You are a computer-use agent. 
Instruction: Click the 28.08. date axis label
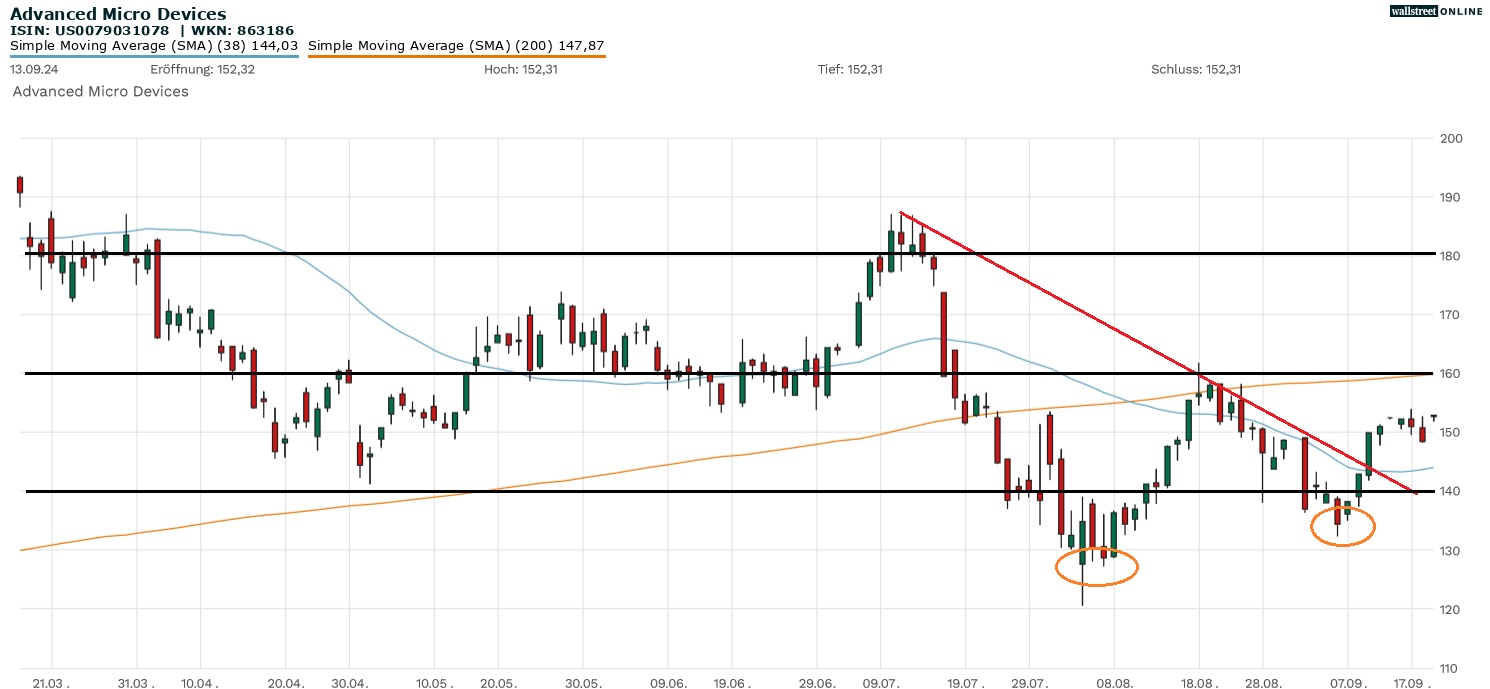(x=1263, y=683)
